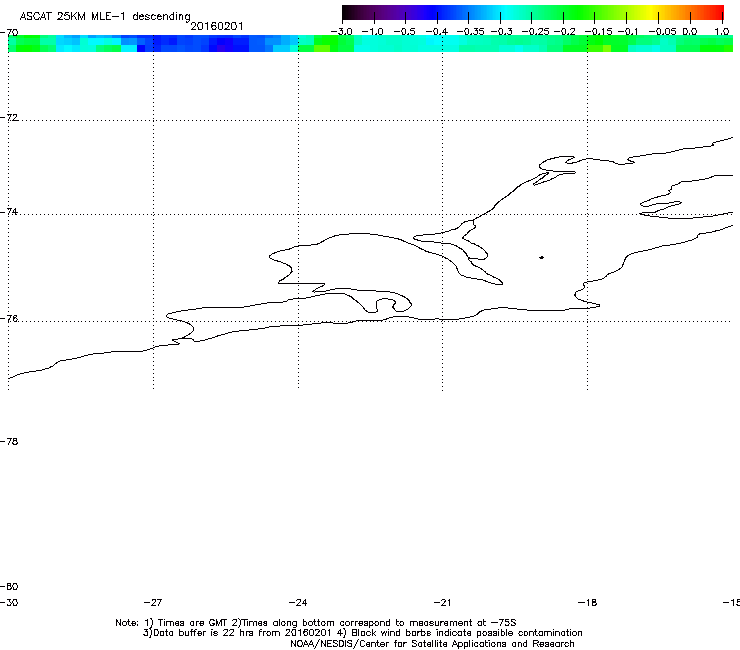This screenshot has width=740, height=650.
Task: Click the color bar label -0.4
Action: tap(437, 32)
